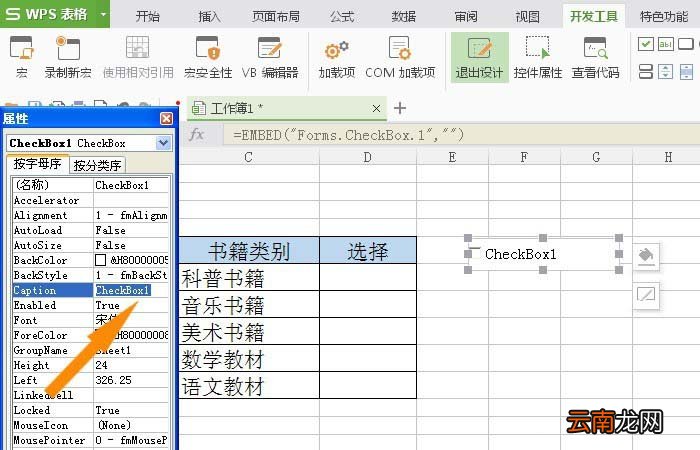Select the Left value 326.25
Viewport: 700px width, 450px height.
131,380
